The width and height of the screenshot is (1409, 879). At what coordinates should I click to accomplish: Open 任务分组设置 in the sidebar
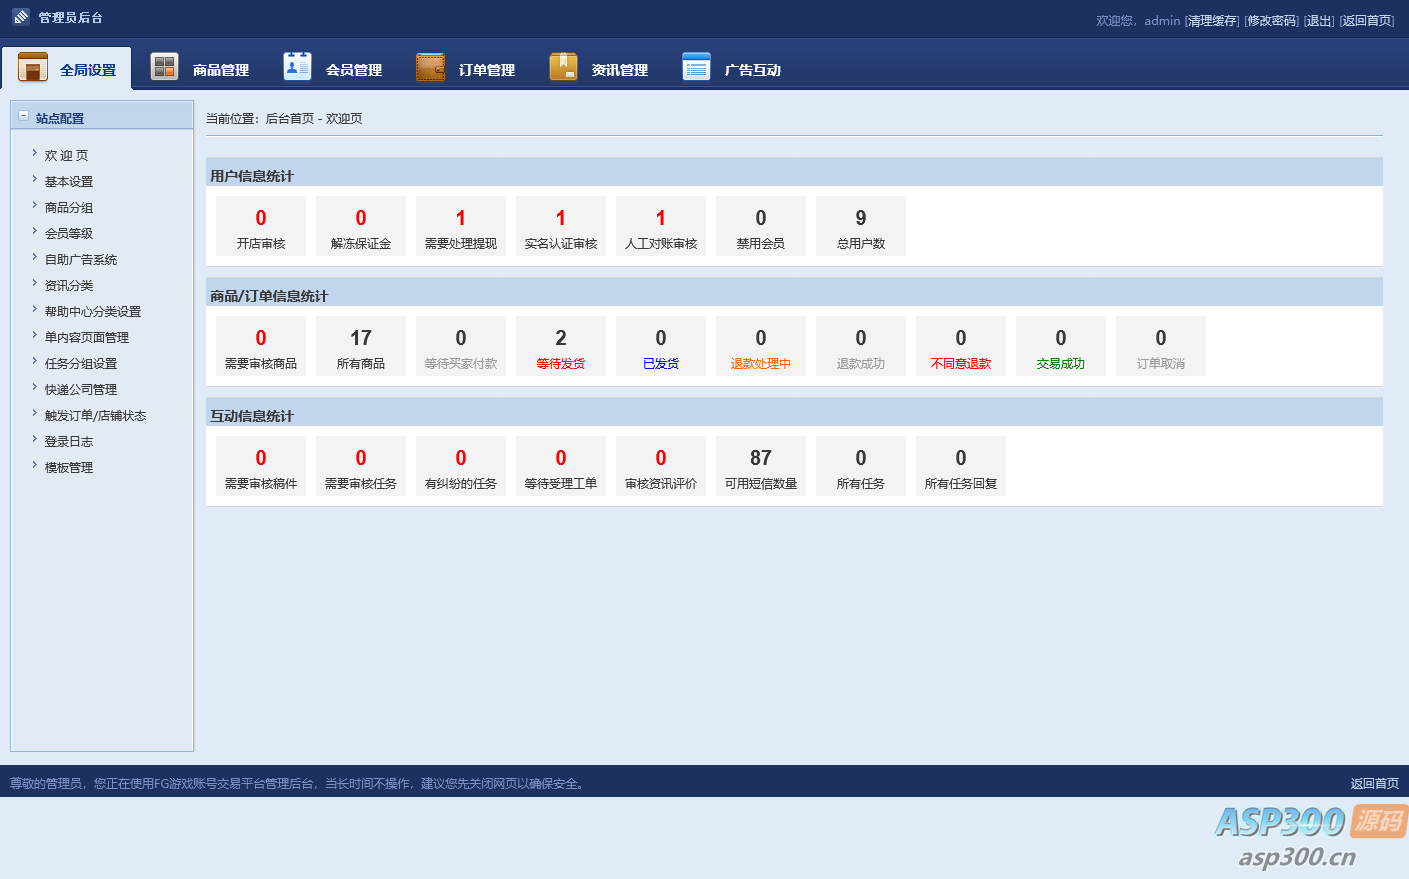81,364
